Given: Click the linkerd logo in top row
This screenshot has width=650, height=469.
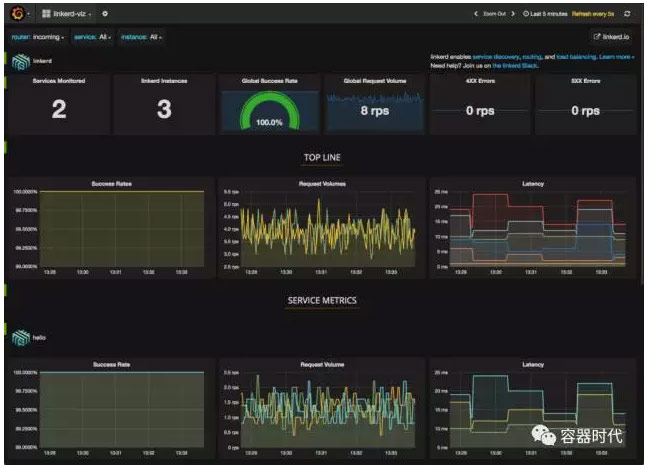Looking at the screenshot, I should pyautogui.click(x=21, y=61).
